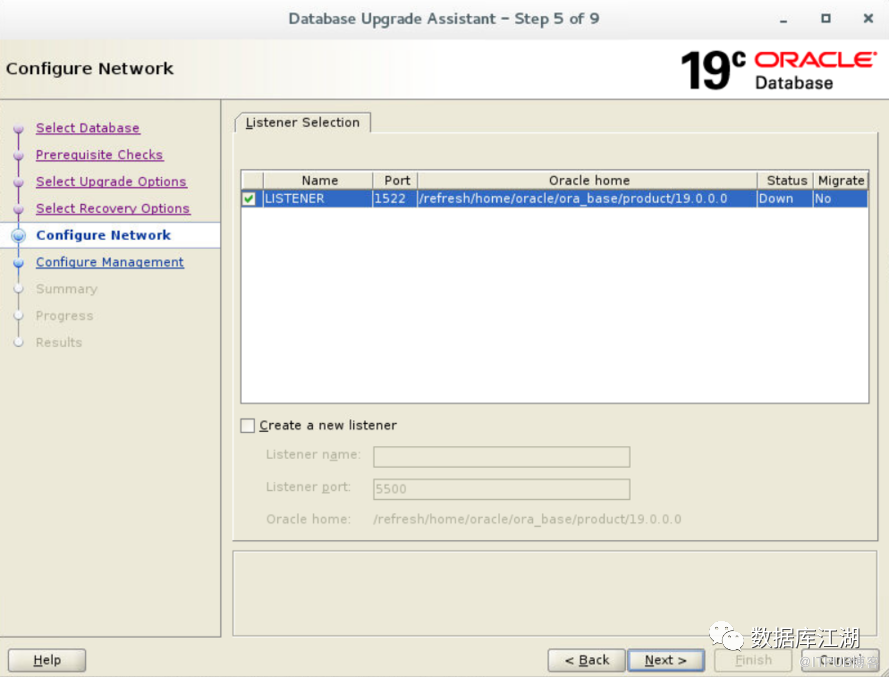889x677 pixels.
Task: Close the Database Upgrade Assistant window
Action: 868,18
